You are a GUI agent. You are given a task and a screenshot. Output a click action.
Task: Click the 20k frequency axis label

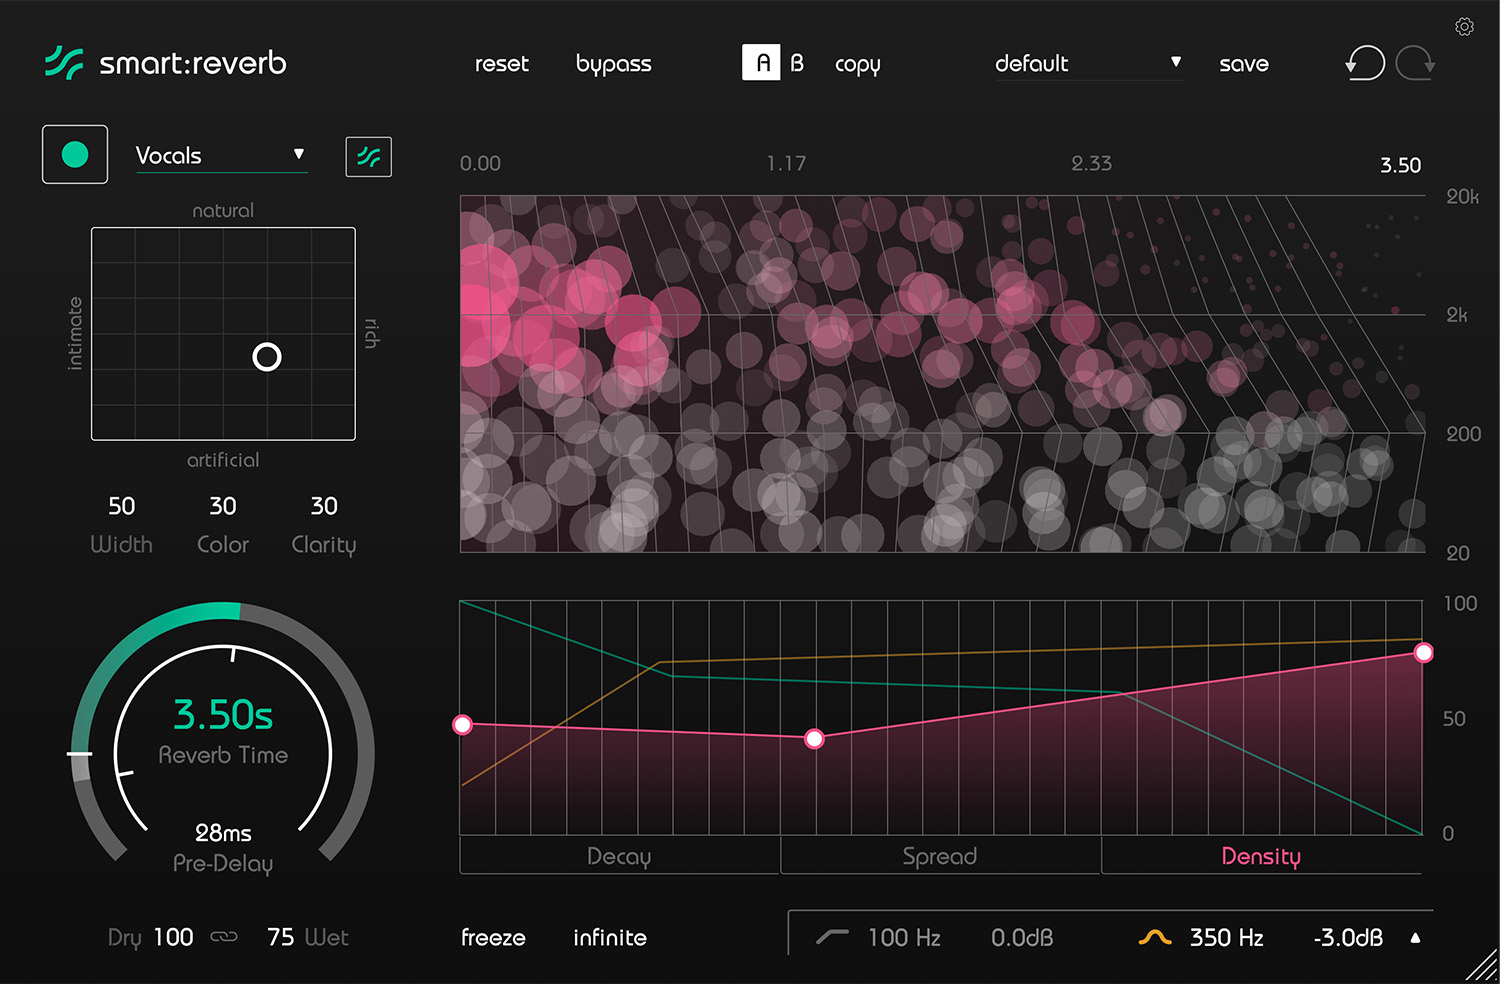click(1462, 196)
